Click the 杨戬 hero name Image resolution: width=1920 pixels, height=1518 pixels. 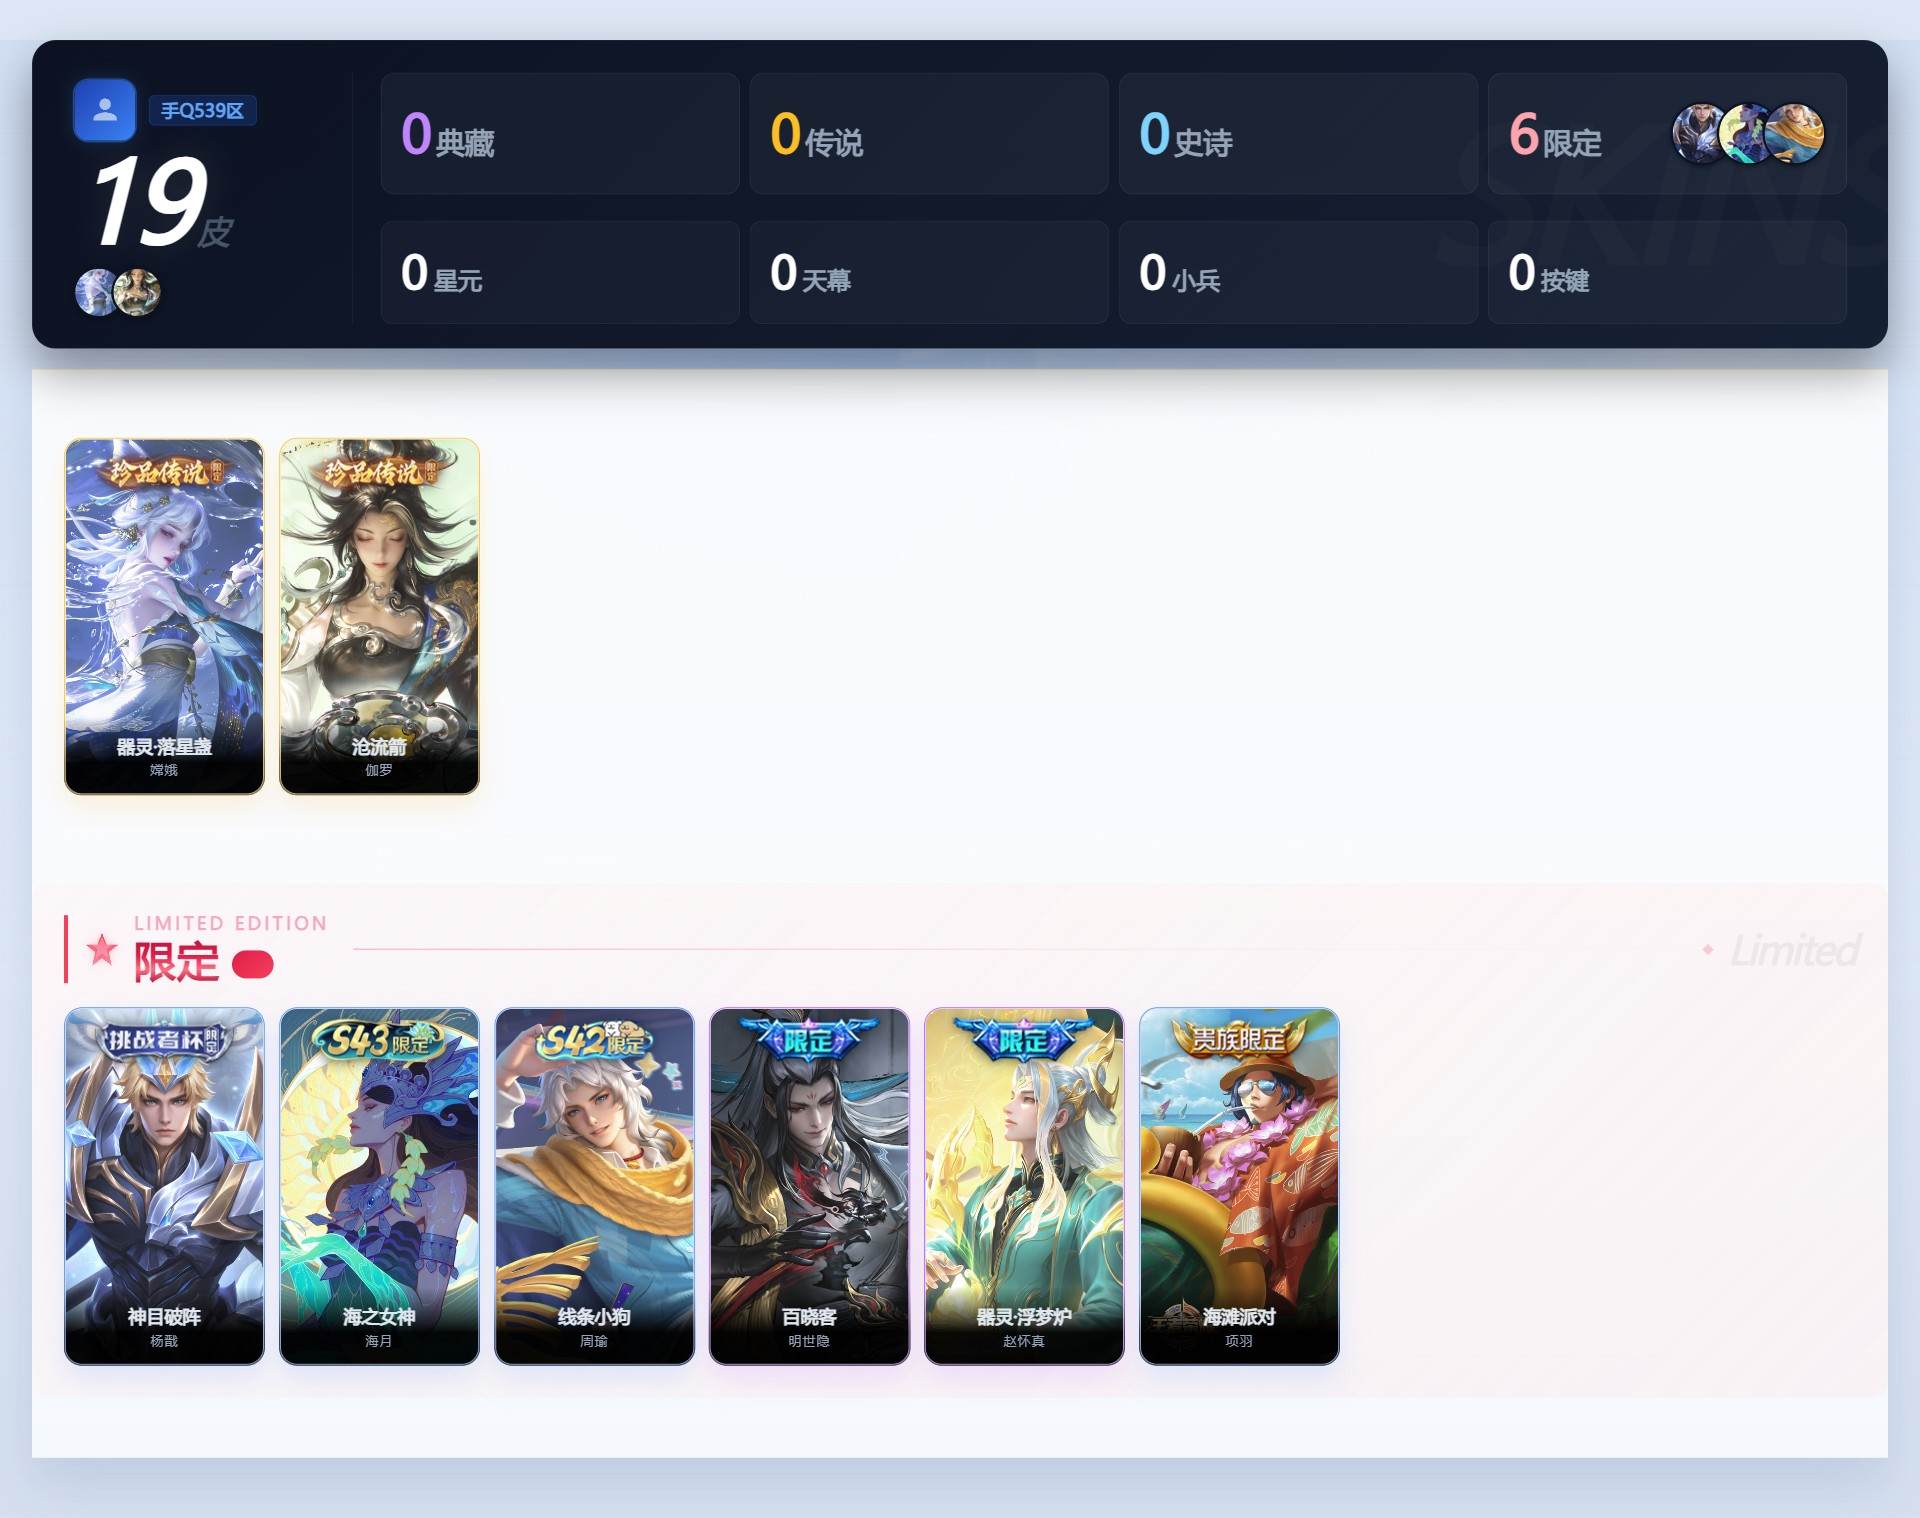[x=164, y=1341]
